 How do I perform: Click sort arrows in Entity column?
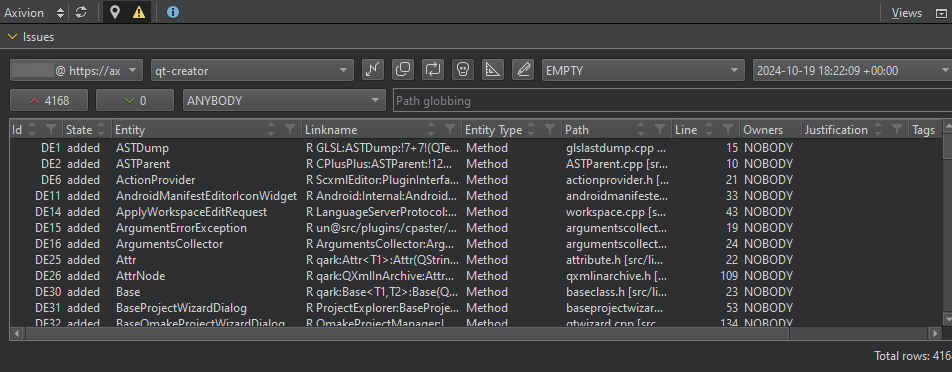[271, 129]
